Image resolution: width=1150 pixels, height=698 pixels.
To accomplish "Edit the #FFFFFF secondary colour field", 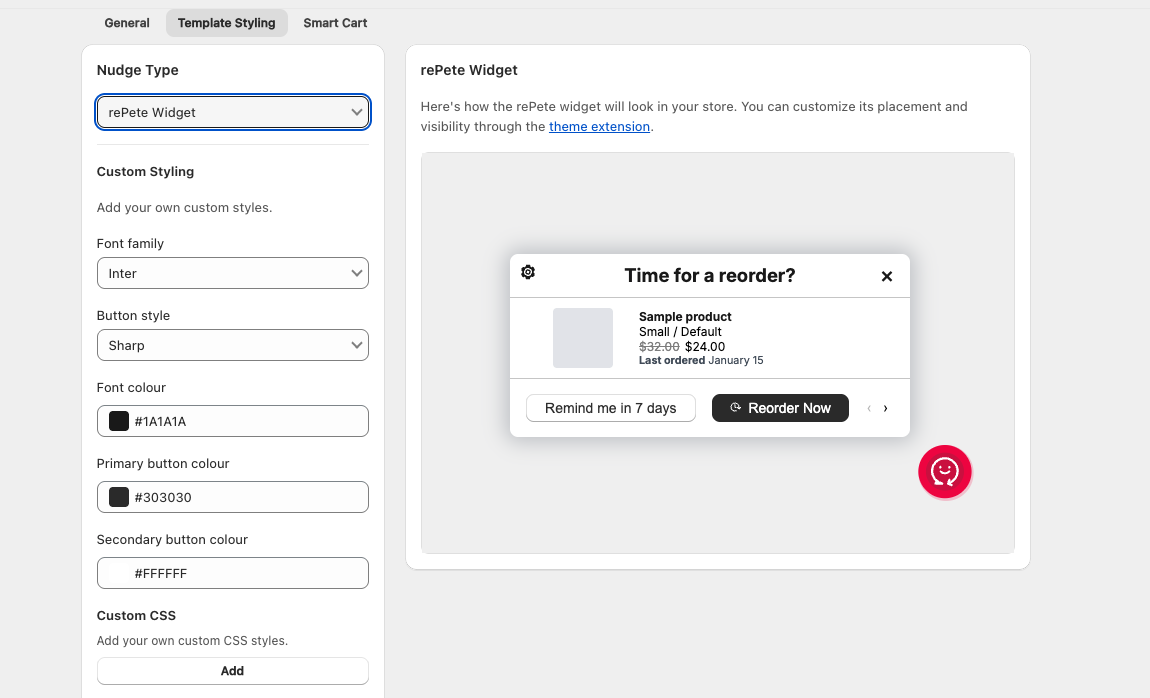I will point(232,573).
